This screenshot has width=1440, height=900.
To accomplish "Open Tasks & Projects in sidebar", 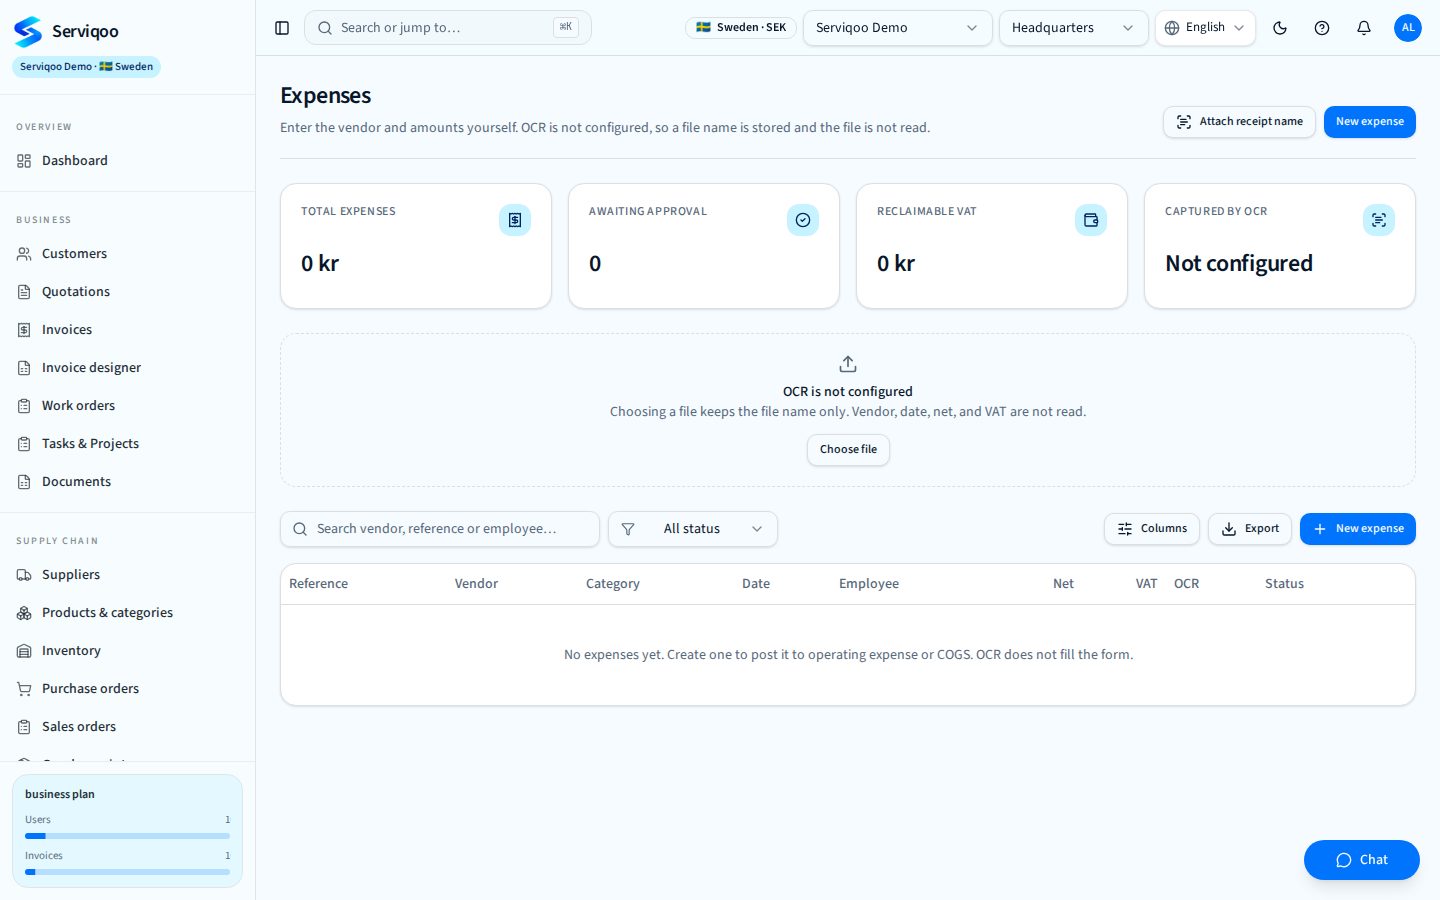I will pos(127,444).
